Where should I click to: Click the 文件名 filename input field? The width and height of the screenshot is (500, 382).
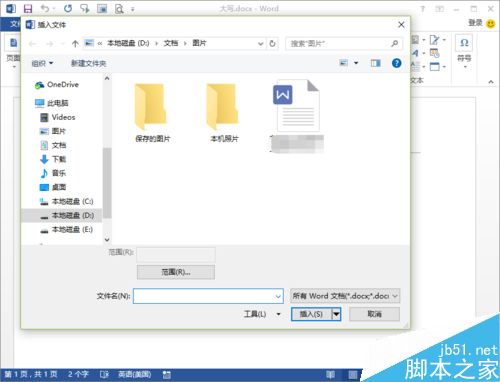point(208,296)
